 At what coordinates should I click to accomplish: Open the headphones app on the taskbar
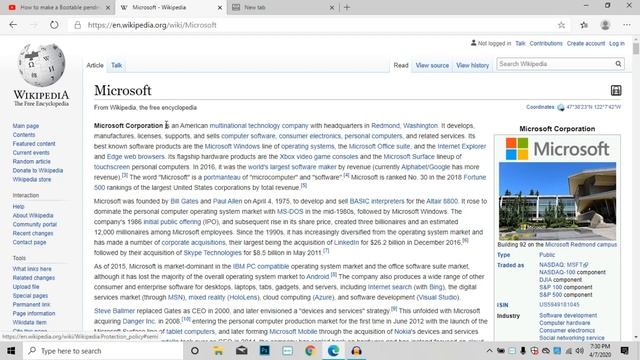356,351
